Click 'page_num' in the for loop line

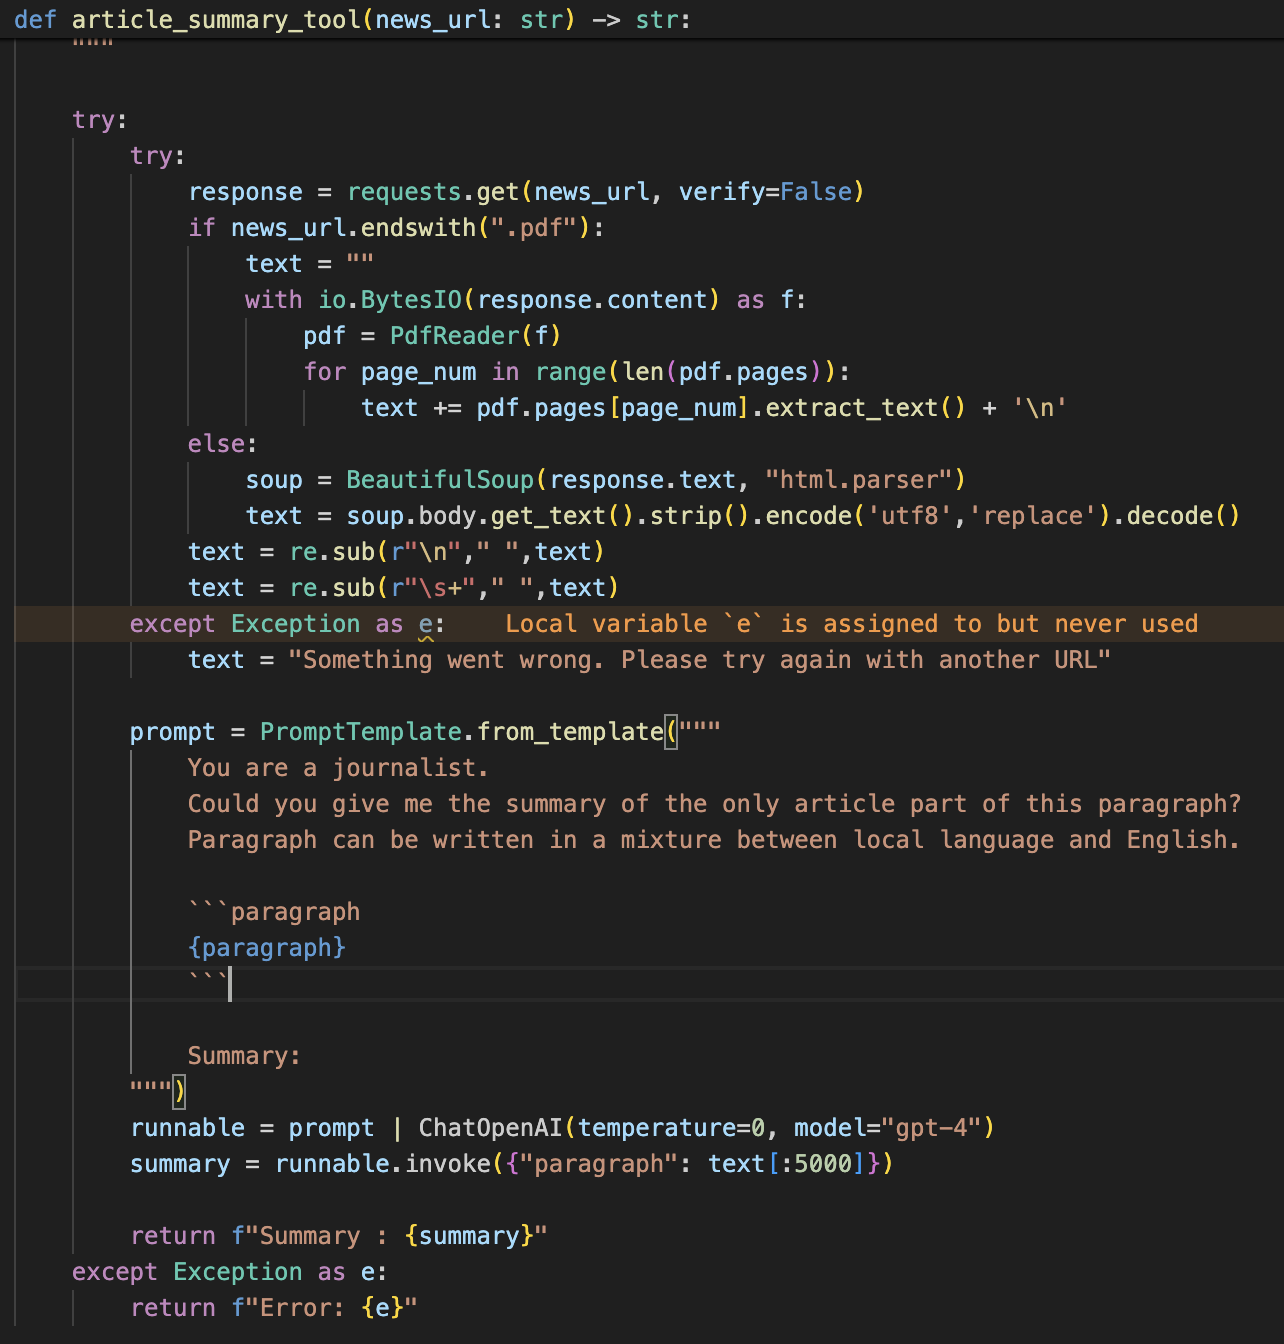(419, 372)
